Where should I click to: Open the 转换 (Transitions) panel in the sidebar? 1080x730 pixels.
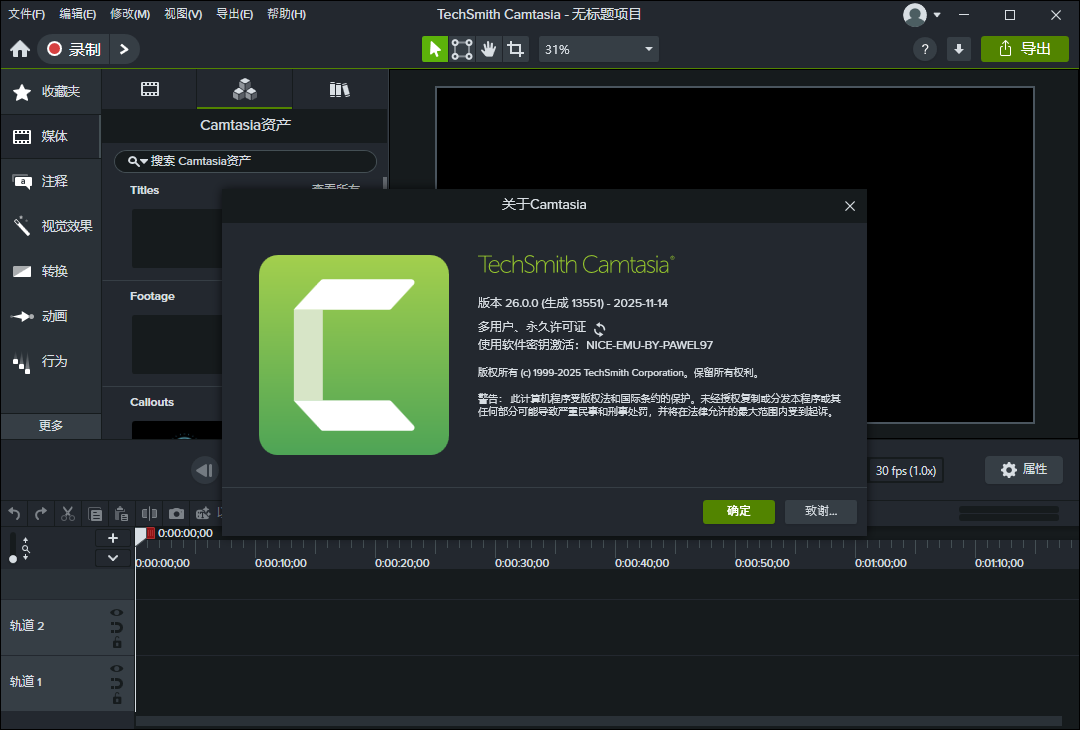point(51,271)
